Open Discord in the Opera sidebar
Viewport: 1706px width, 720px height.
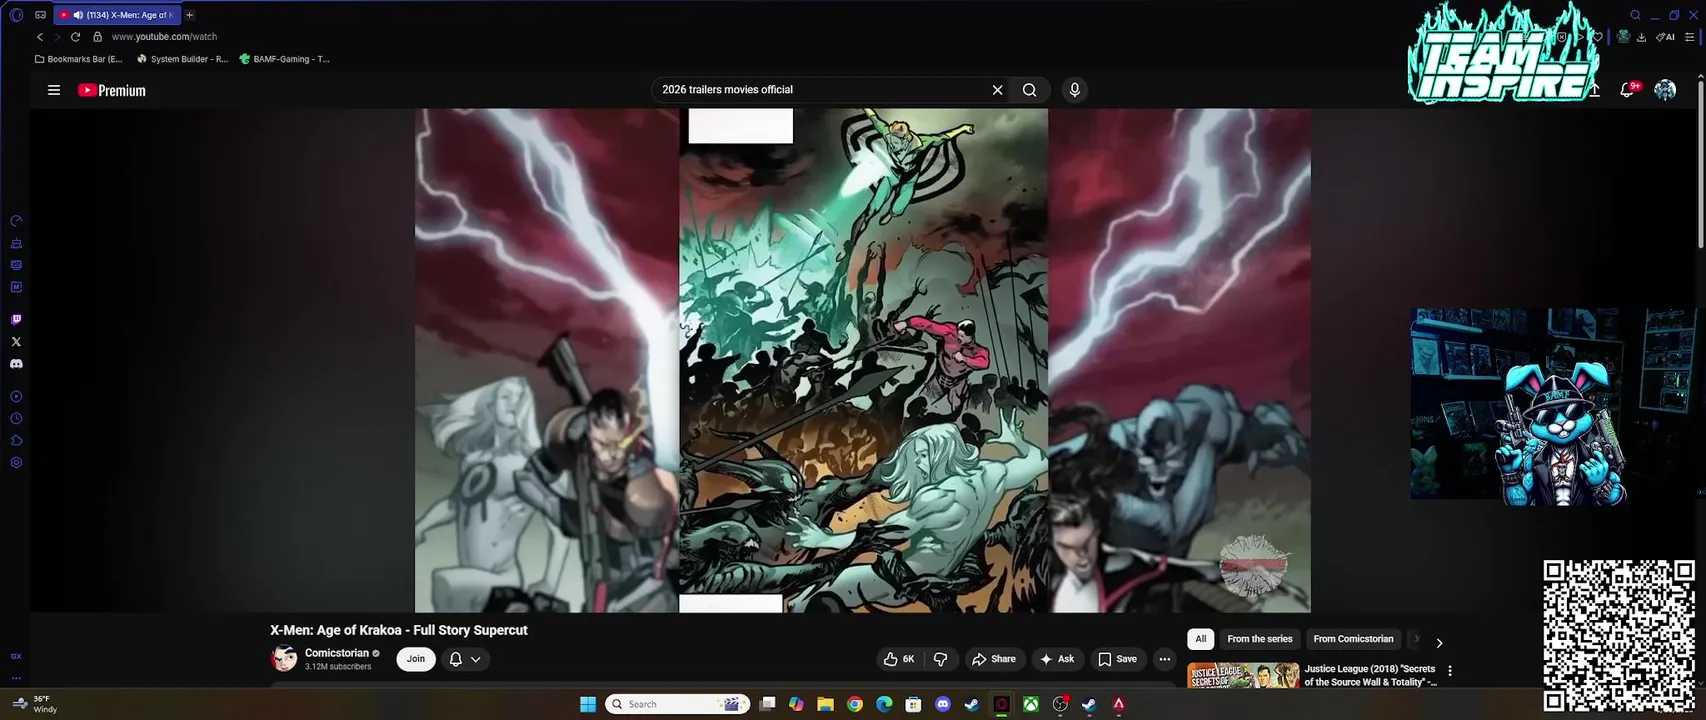16,364
